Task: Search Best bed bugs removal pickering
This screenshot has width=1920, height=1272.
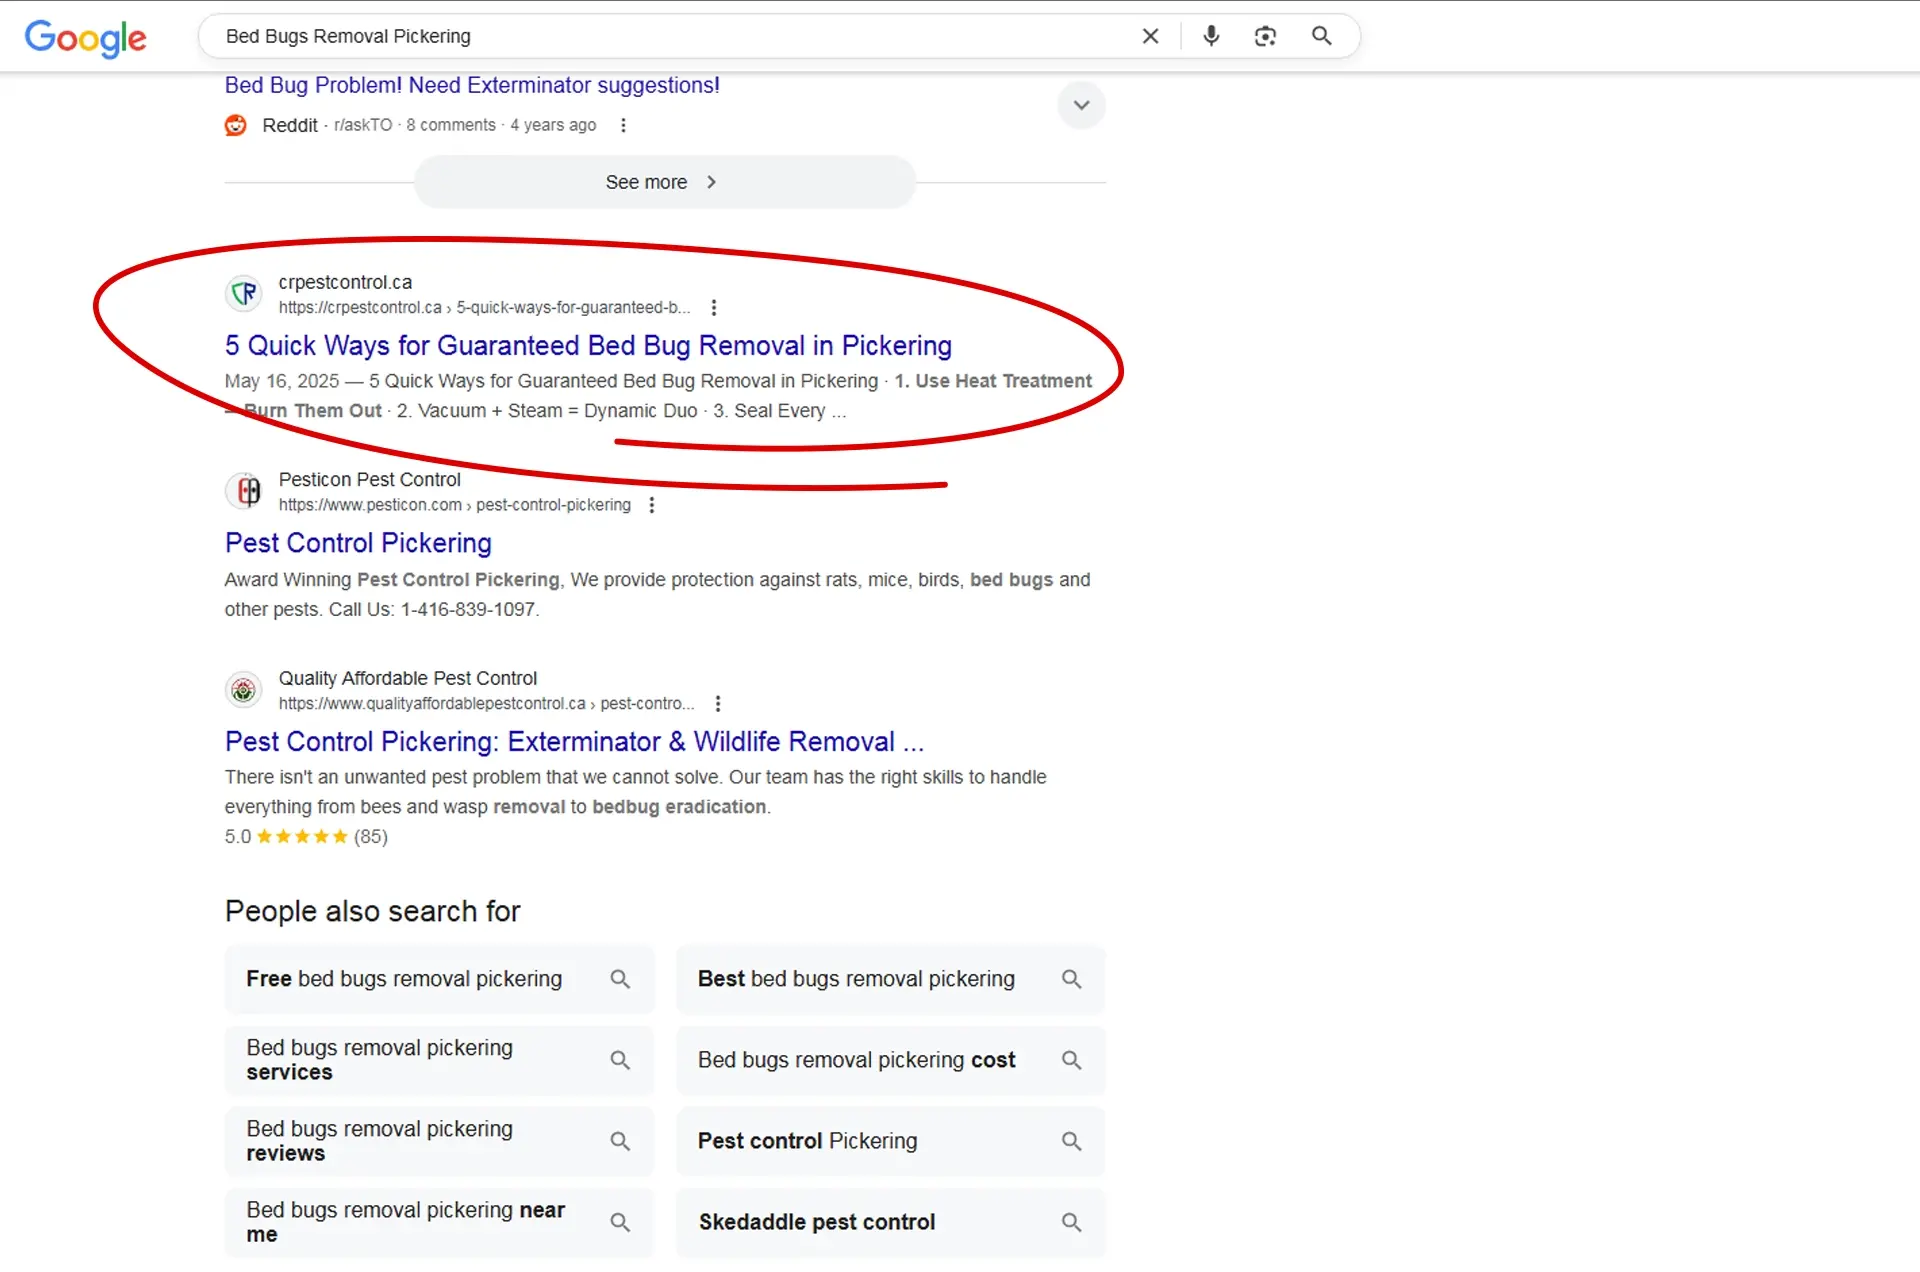Action: pyautogui.click(x=890, y=979)
